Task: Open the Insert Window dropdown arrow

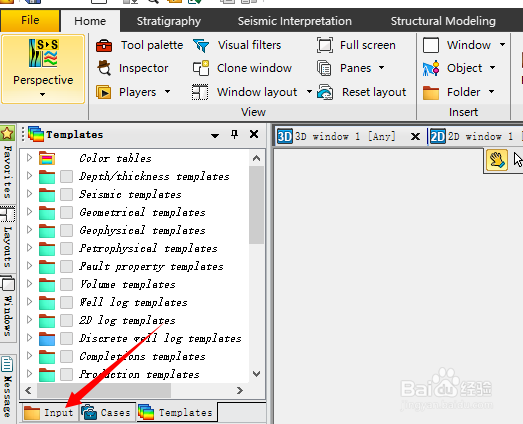Action: point(502,44)
